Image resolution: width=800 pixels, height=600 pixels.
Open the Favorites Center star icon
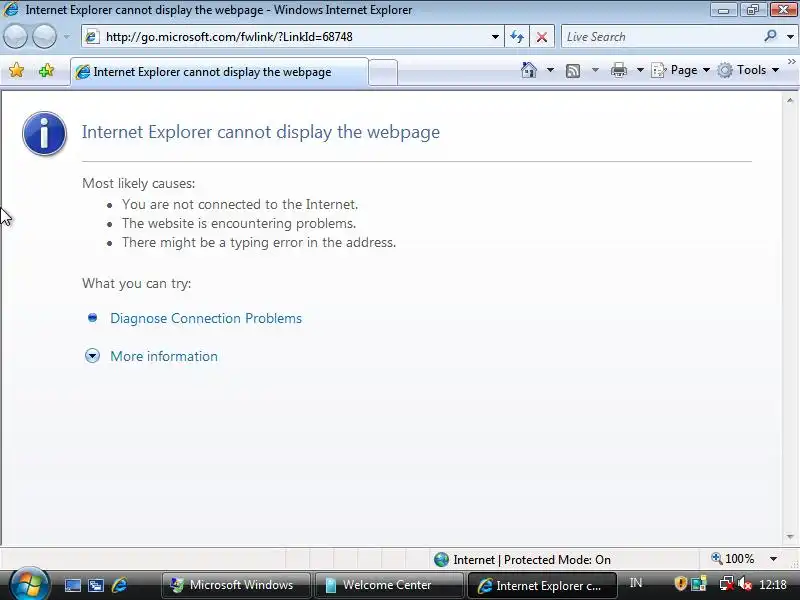pyautogui.click(x=16, y=70)
